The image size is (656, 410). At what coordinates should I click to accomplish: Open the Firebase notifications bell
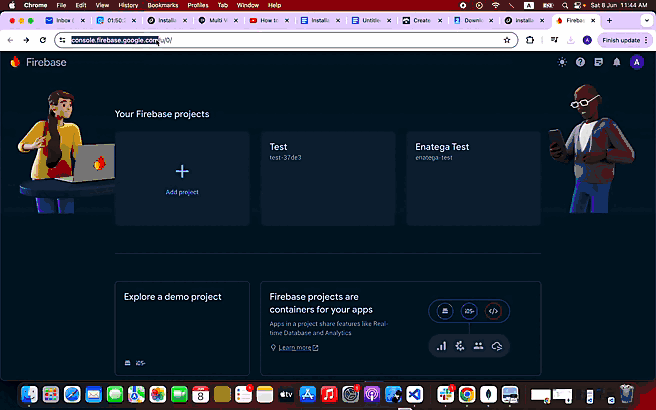(617, 62)
